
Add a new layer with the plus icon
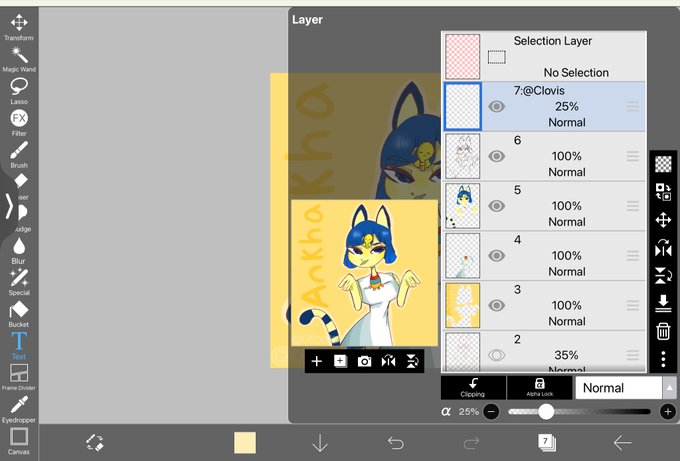[x=317, y=361]
